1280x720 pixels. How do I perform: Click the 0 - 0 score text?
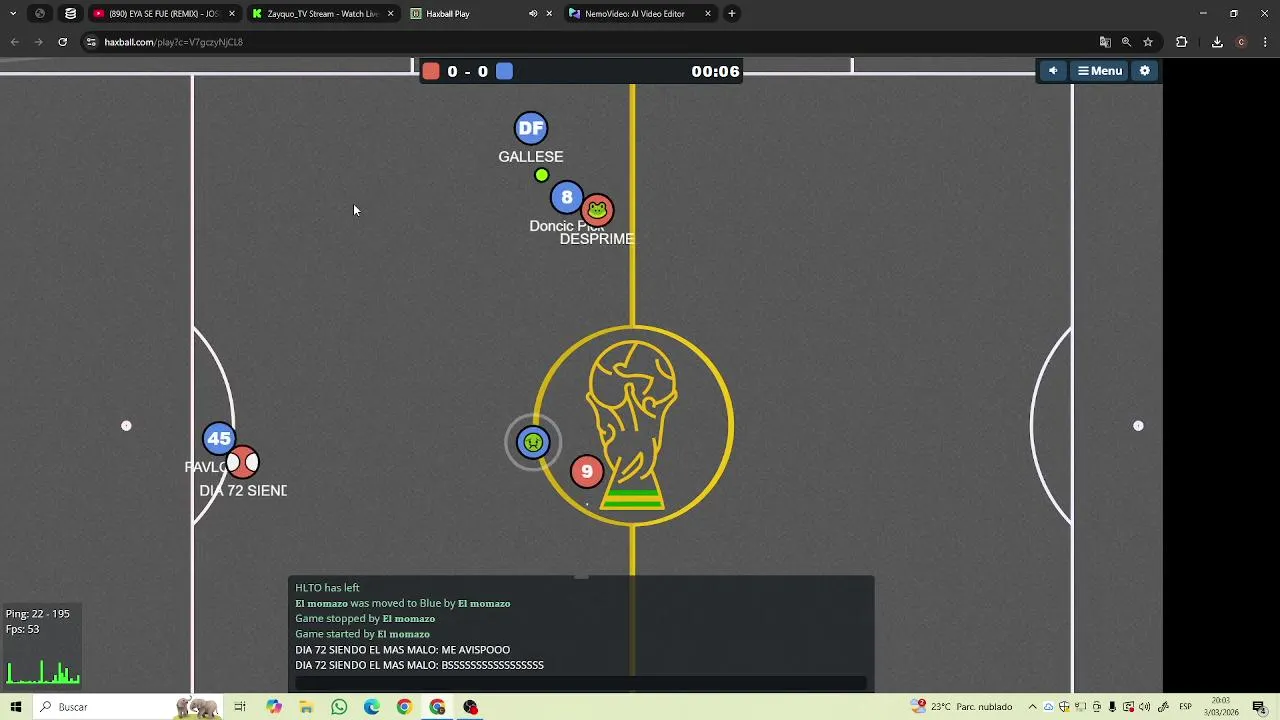[468, 71]
